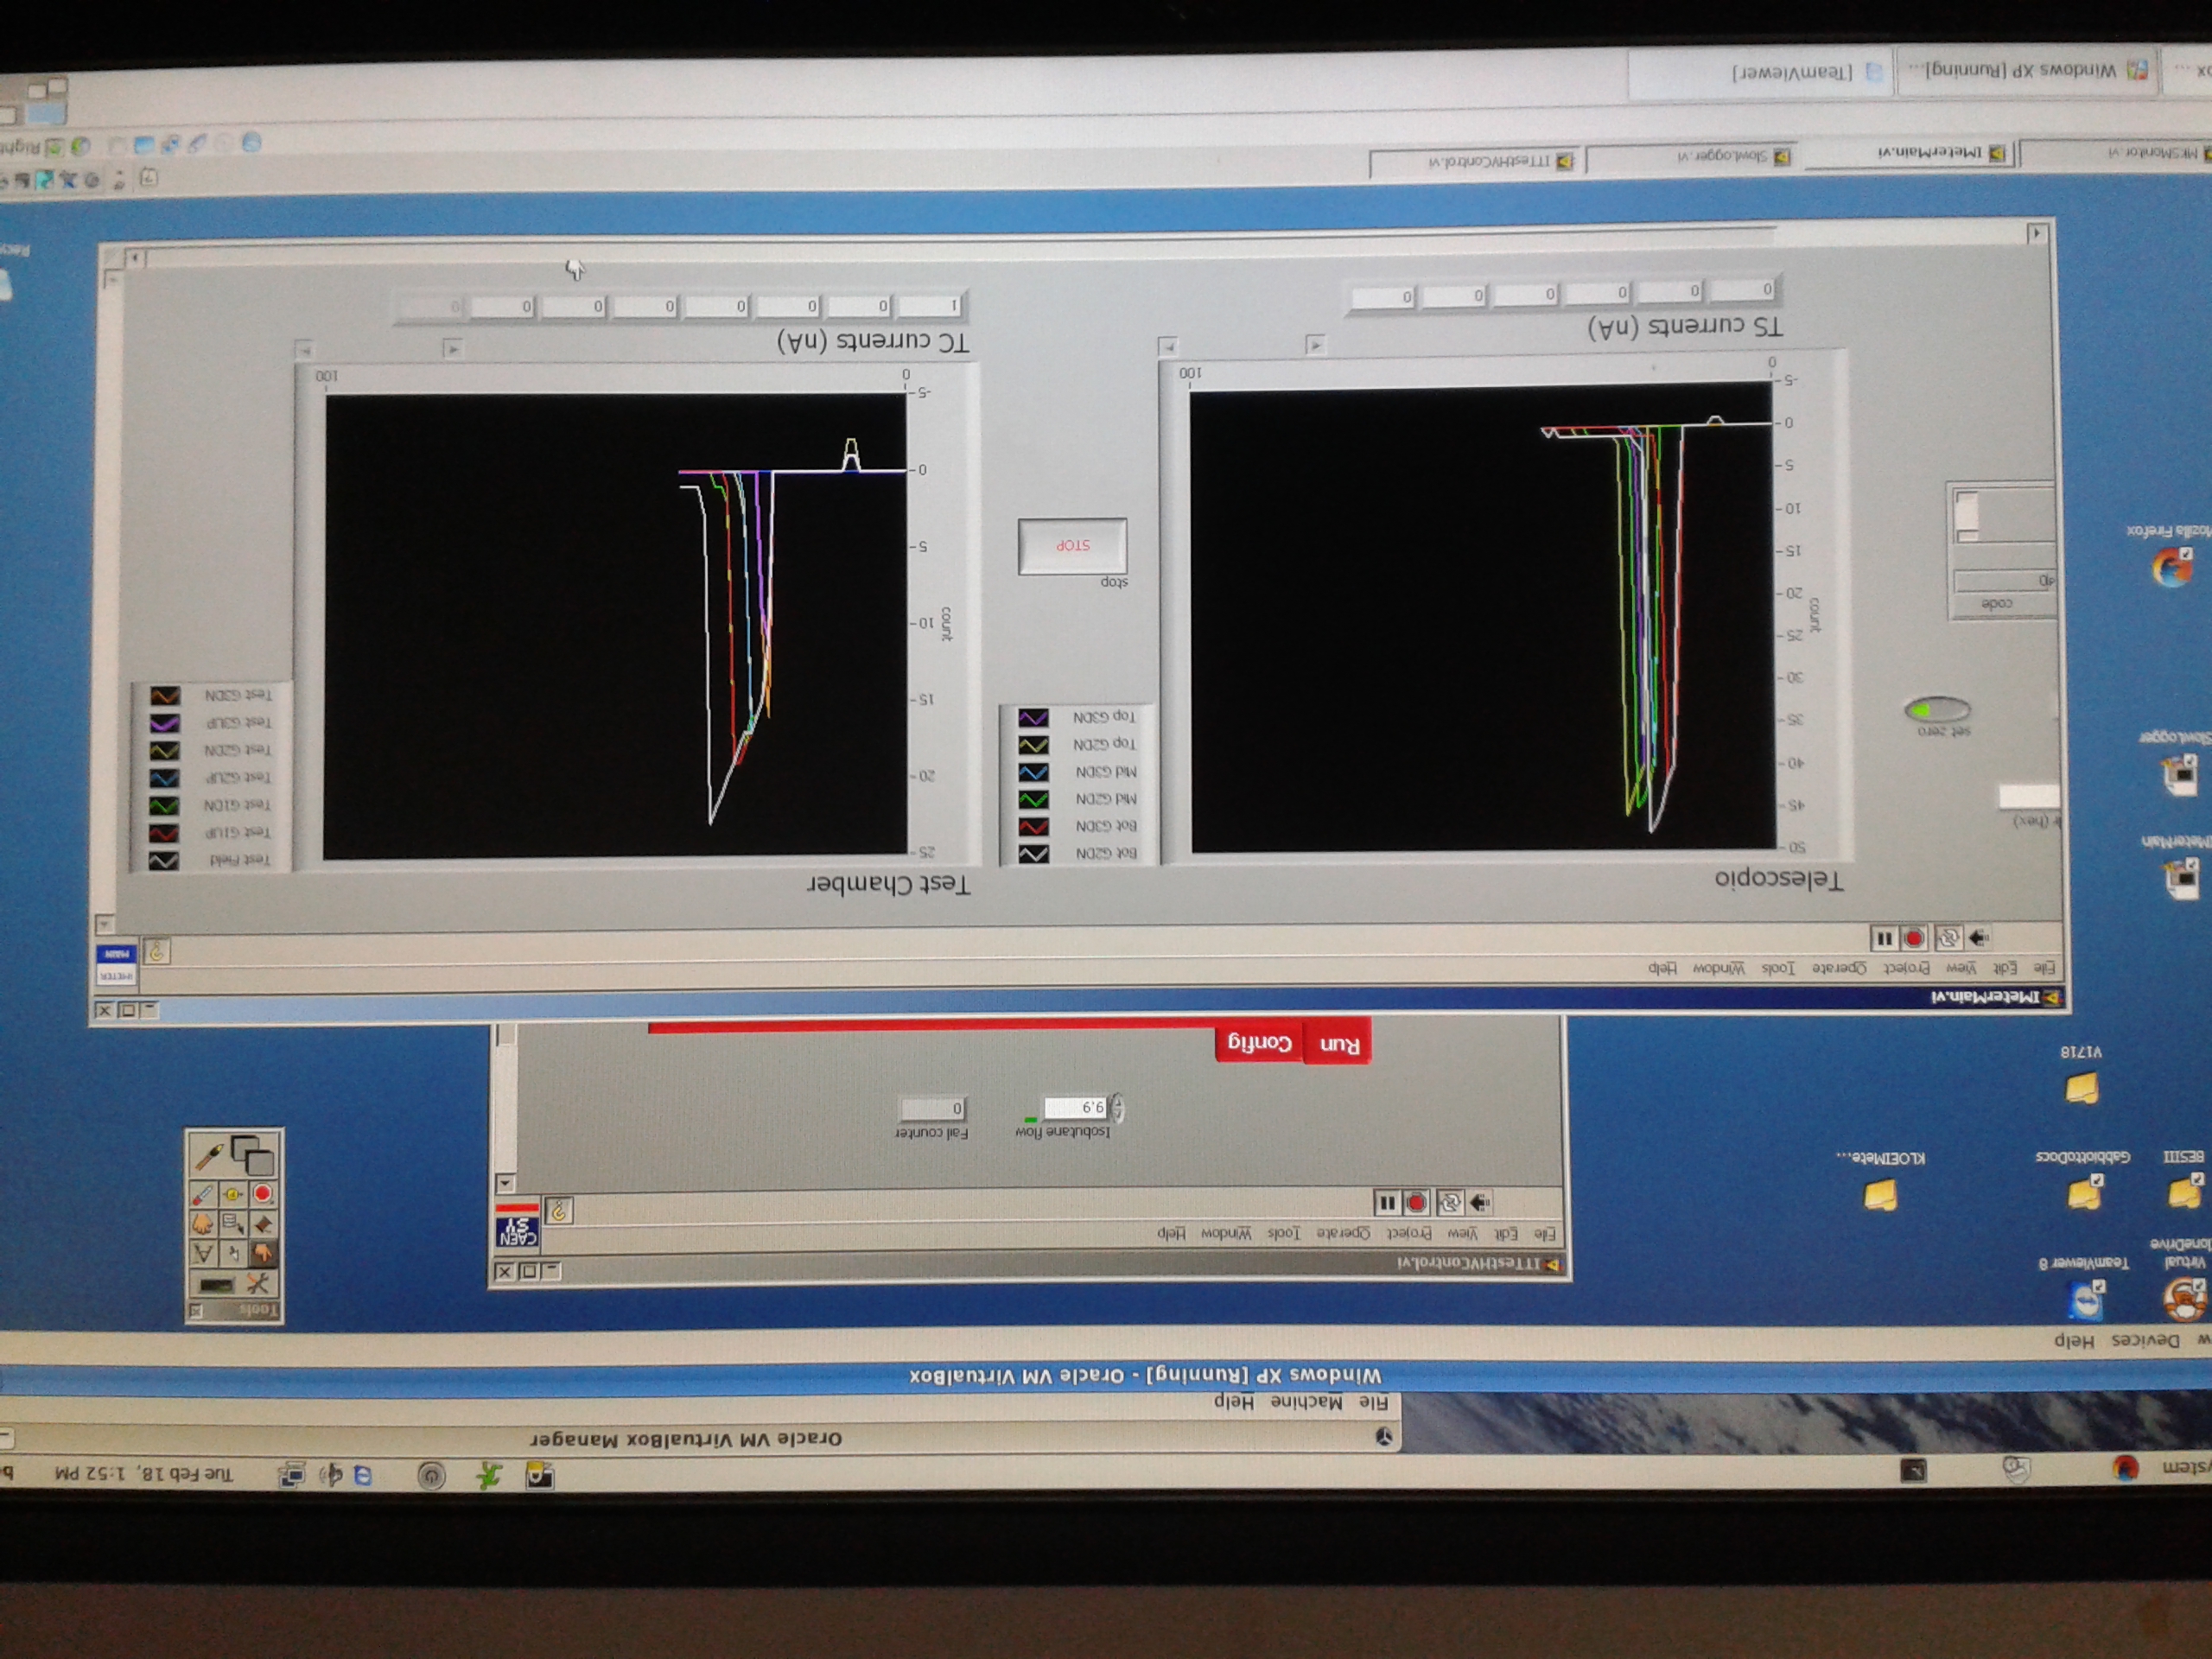Click the Fail counter indicator field
The height and width of the screenshot is (1659, 2212).
point(932,1108)
